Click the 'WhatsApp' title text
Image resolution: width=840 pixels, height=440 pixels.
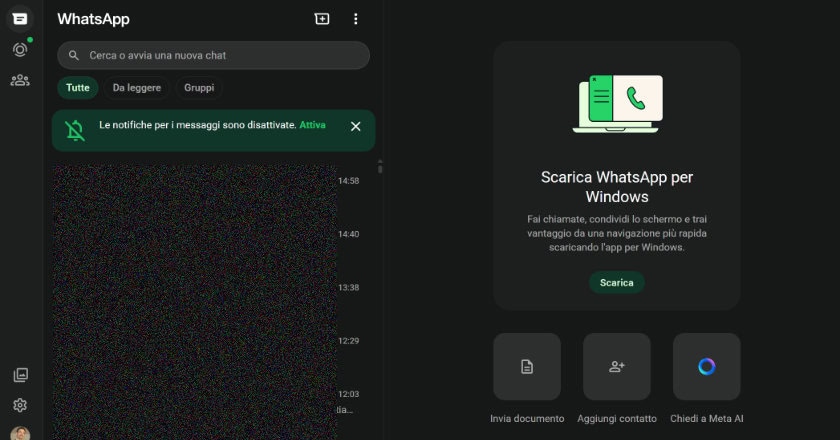(94, 19)
